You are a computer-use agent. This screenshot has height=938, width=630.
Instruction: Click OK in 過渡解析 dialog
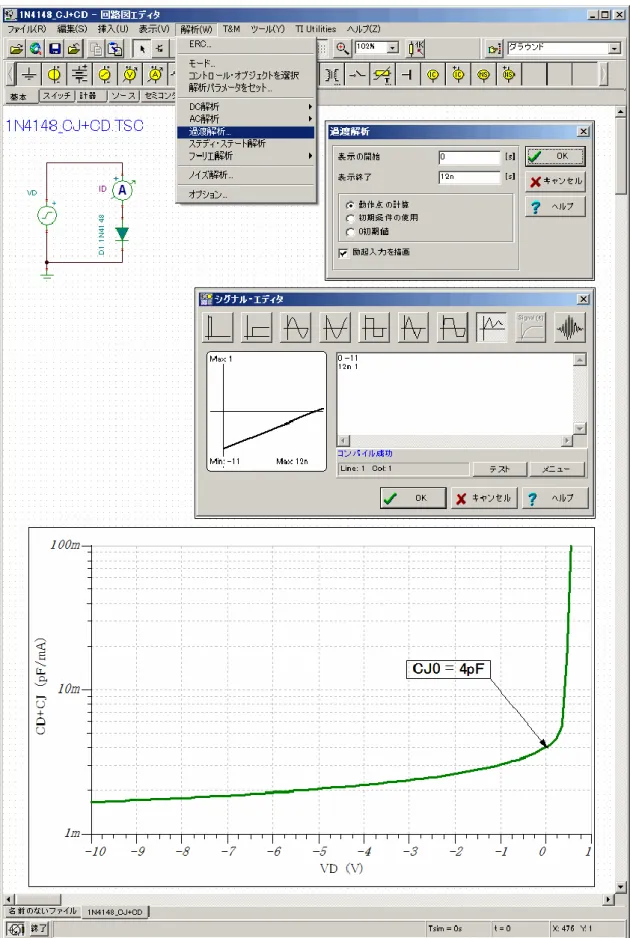(x=555, y=156)
